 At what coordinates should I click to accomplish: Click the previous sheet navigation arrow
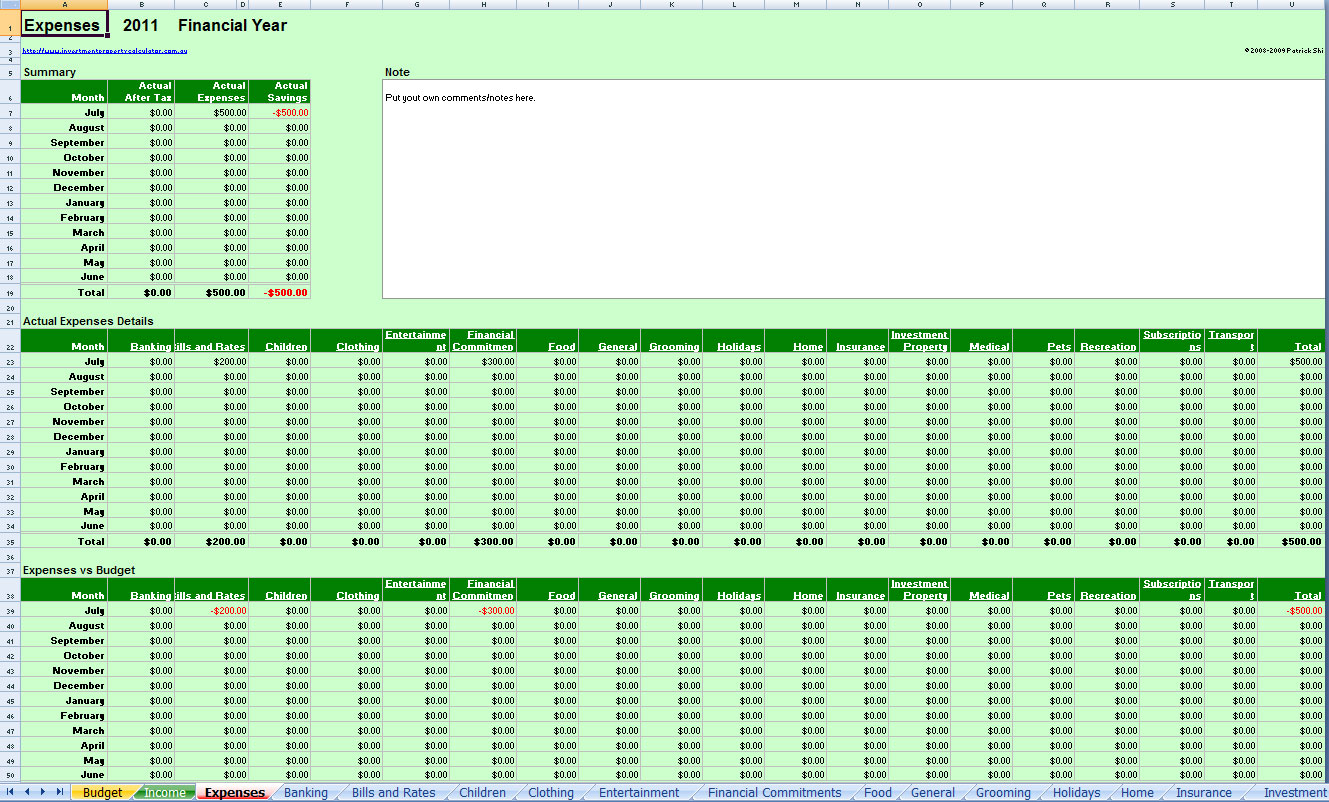[x=28, y=792]
